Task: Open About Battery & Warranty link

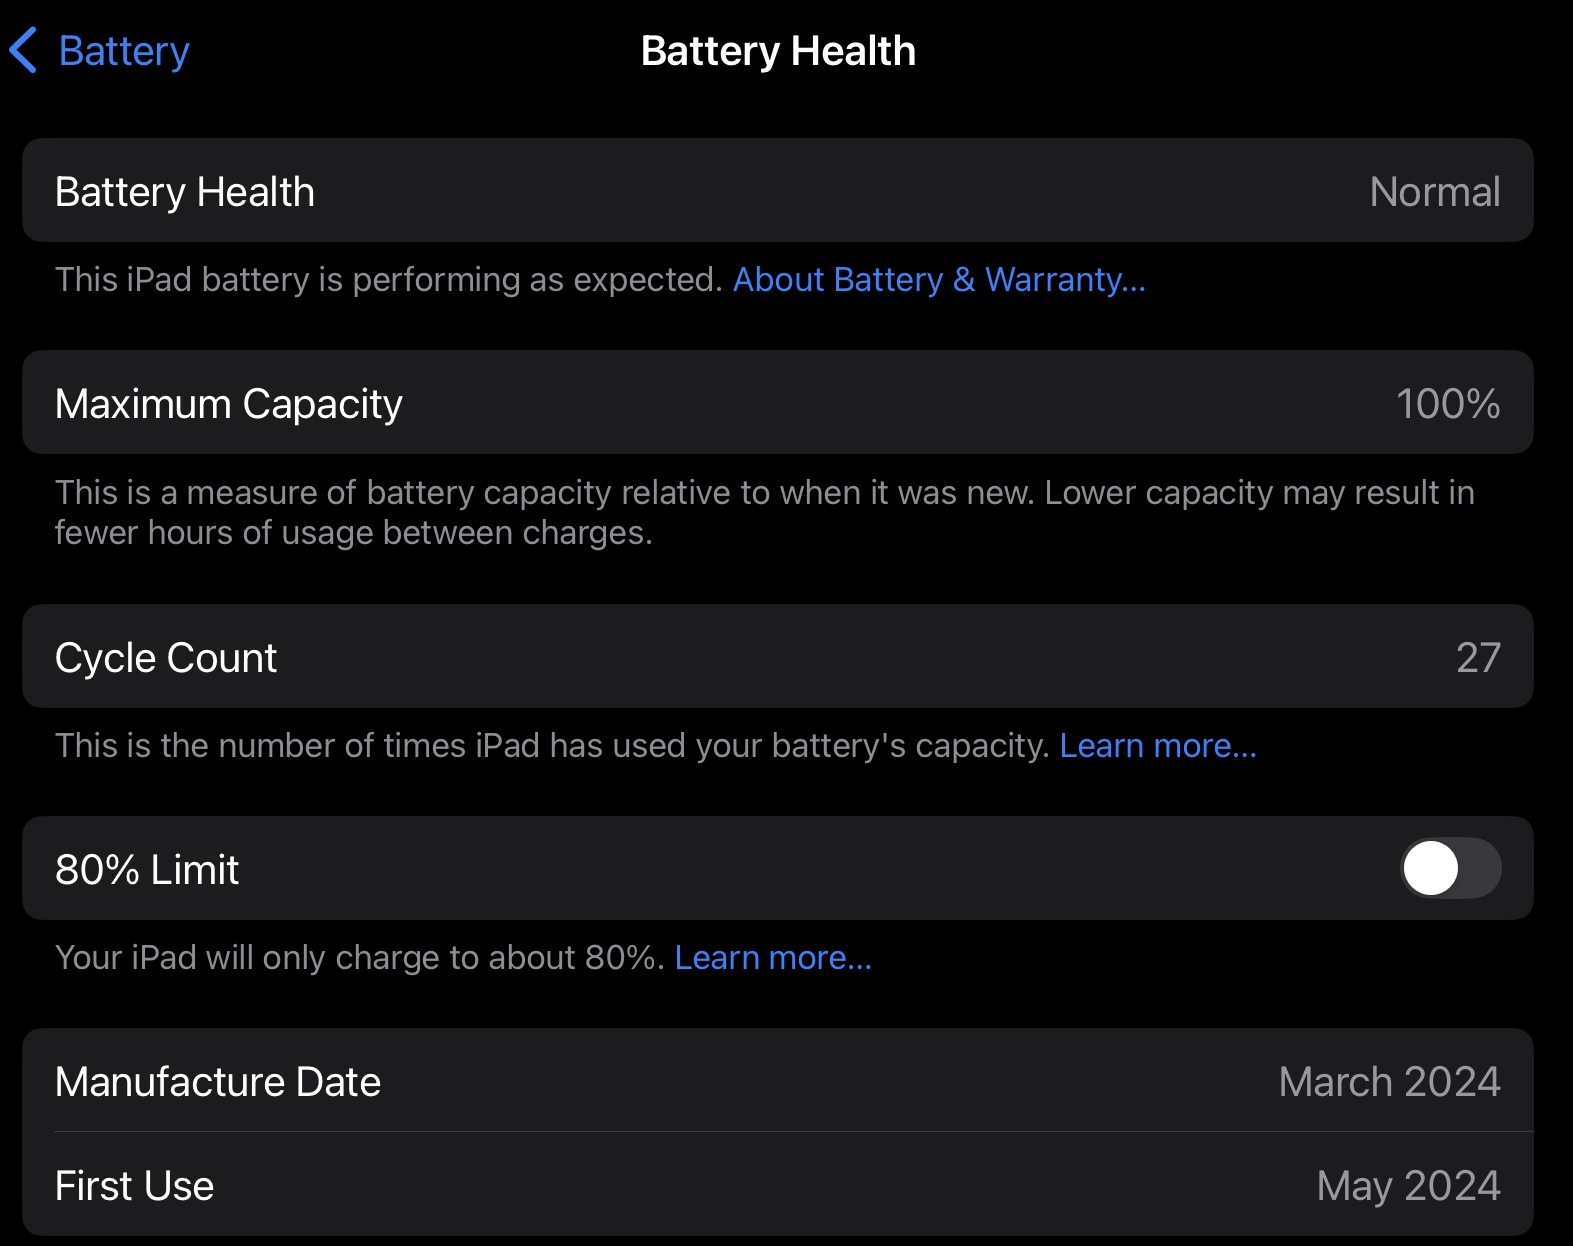Action: pos(938,280)
